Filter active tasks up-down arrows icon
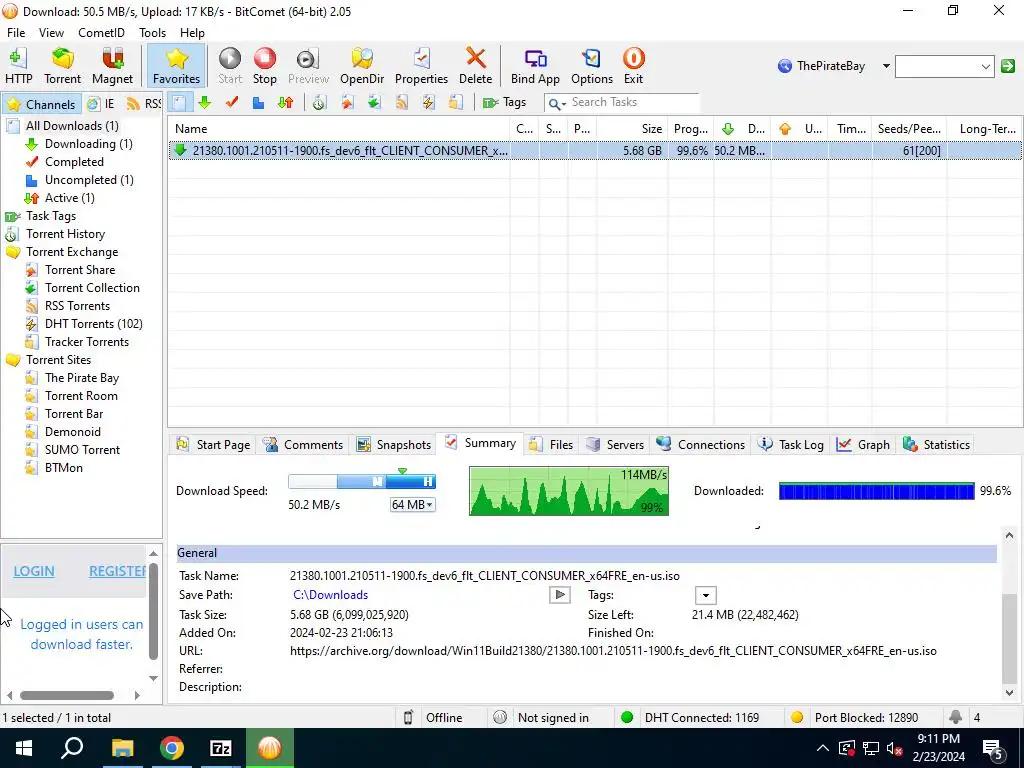 click(x=285, y=103)
